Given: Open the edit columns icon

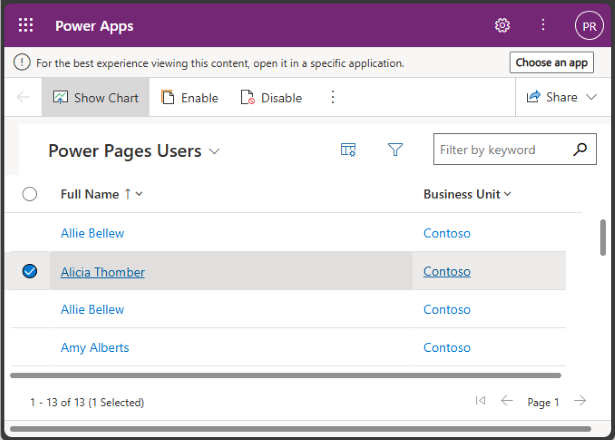Looking at the screenshot, I should point(348,150).
